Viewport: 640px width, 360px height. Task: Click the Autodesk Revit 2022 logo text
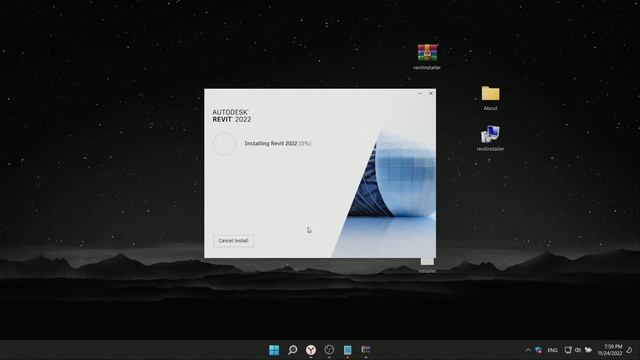[x=231, y=116]
